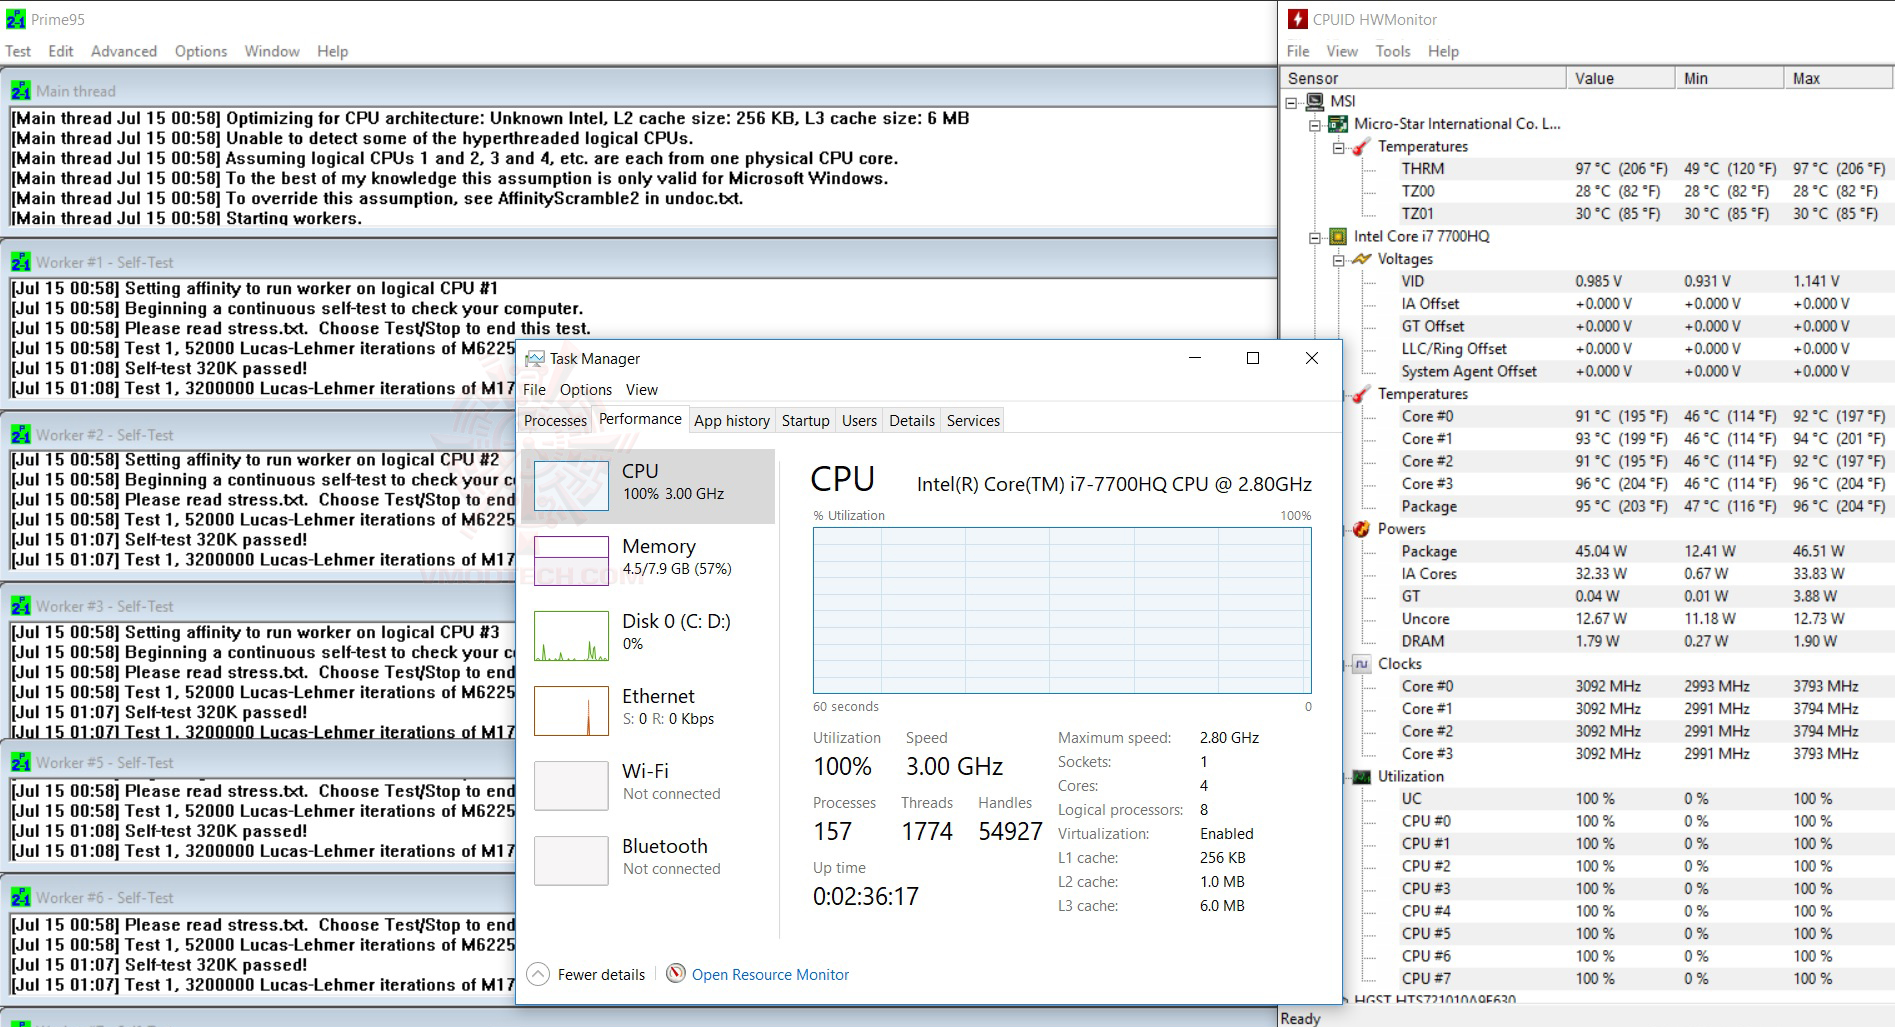Select Wi-Fi in Task Manager performance sidebar

(x=648, y=785)
